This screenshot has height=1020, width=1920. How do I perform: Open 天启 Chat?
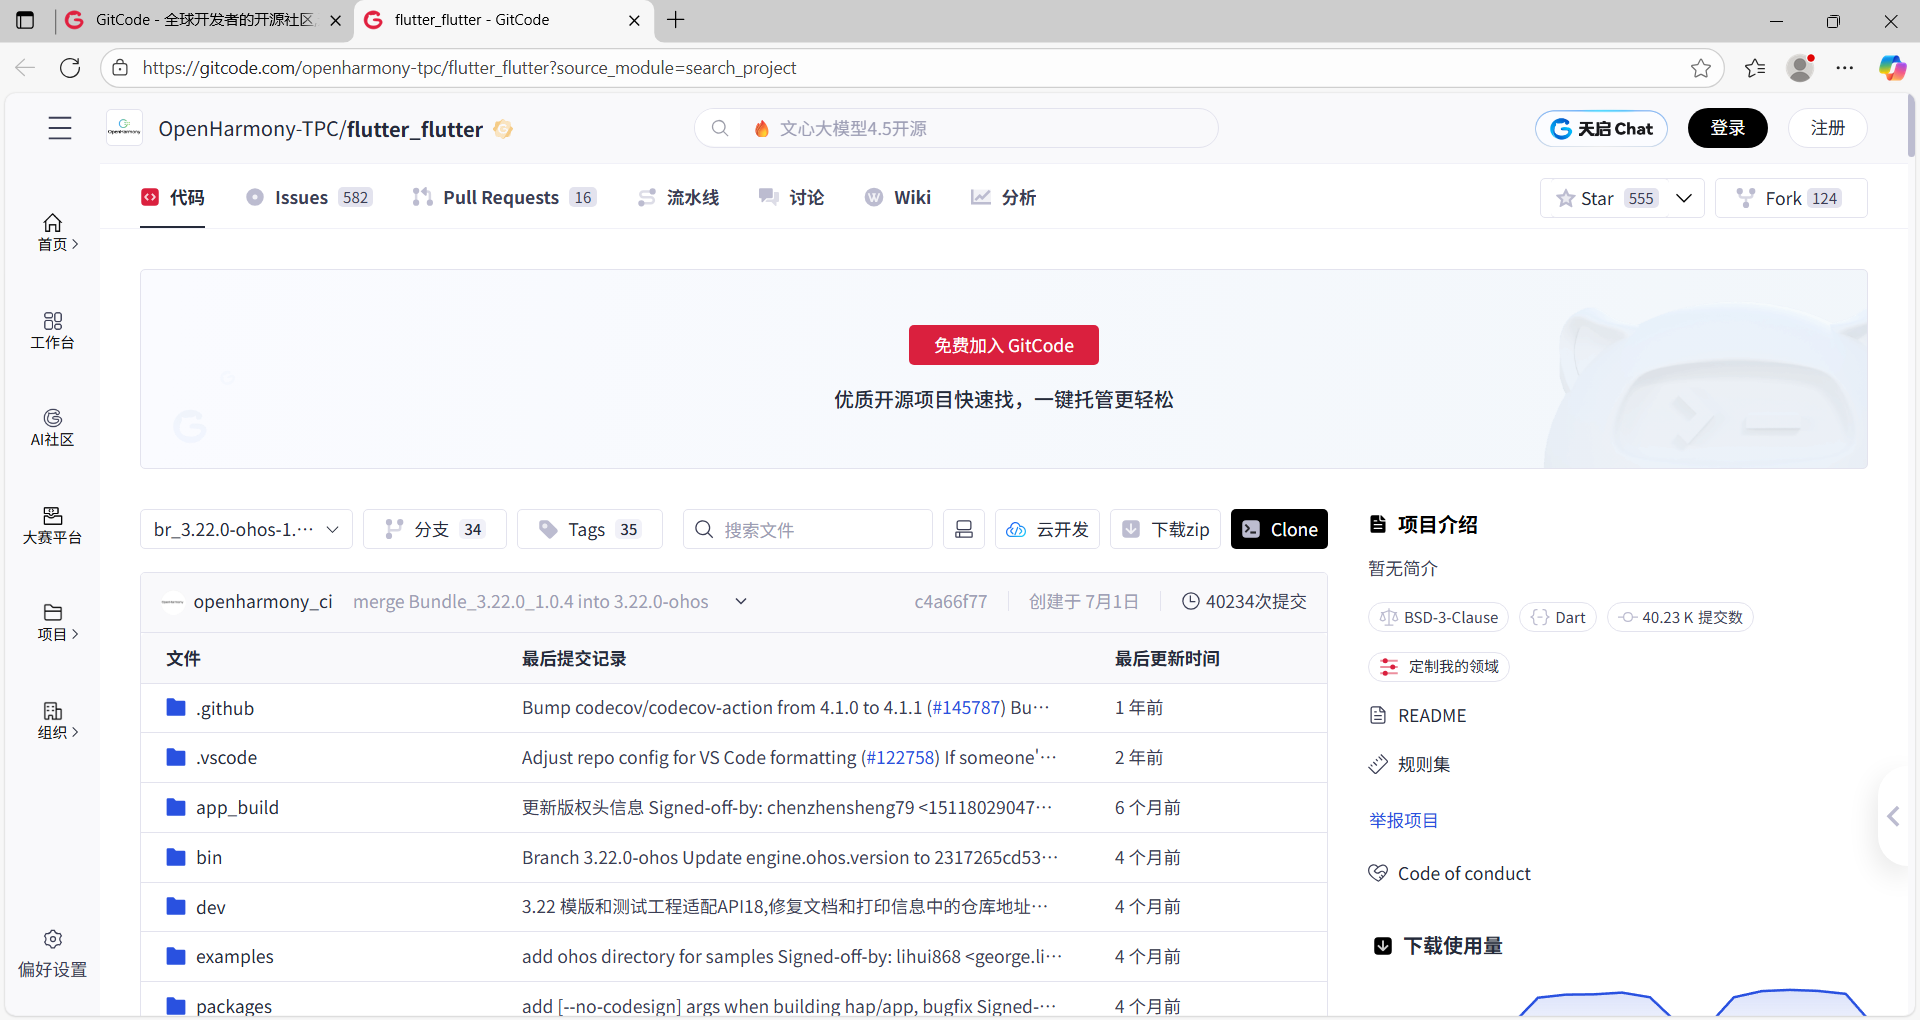click(1601, 128)
